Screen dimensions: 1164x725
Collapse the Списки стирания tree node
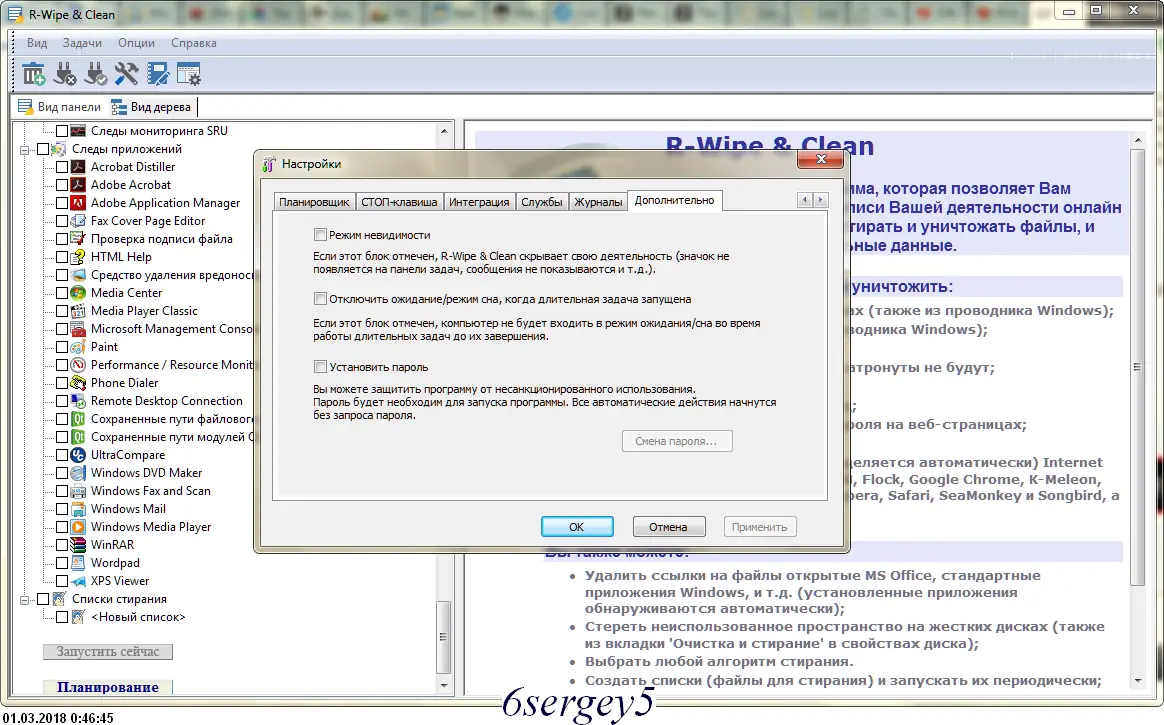tap(24, 599)
